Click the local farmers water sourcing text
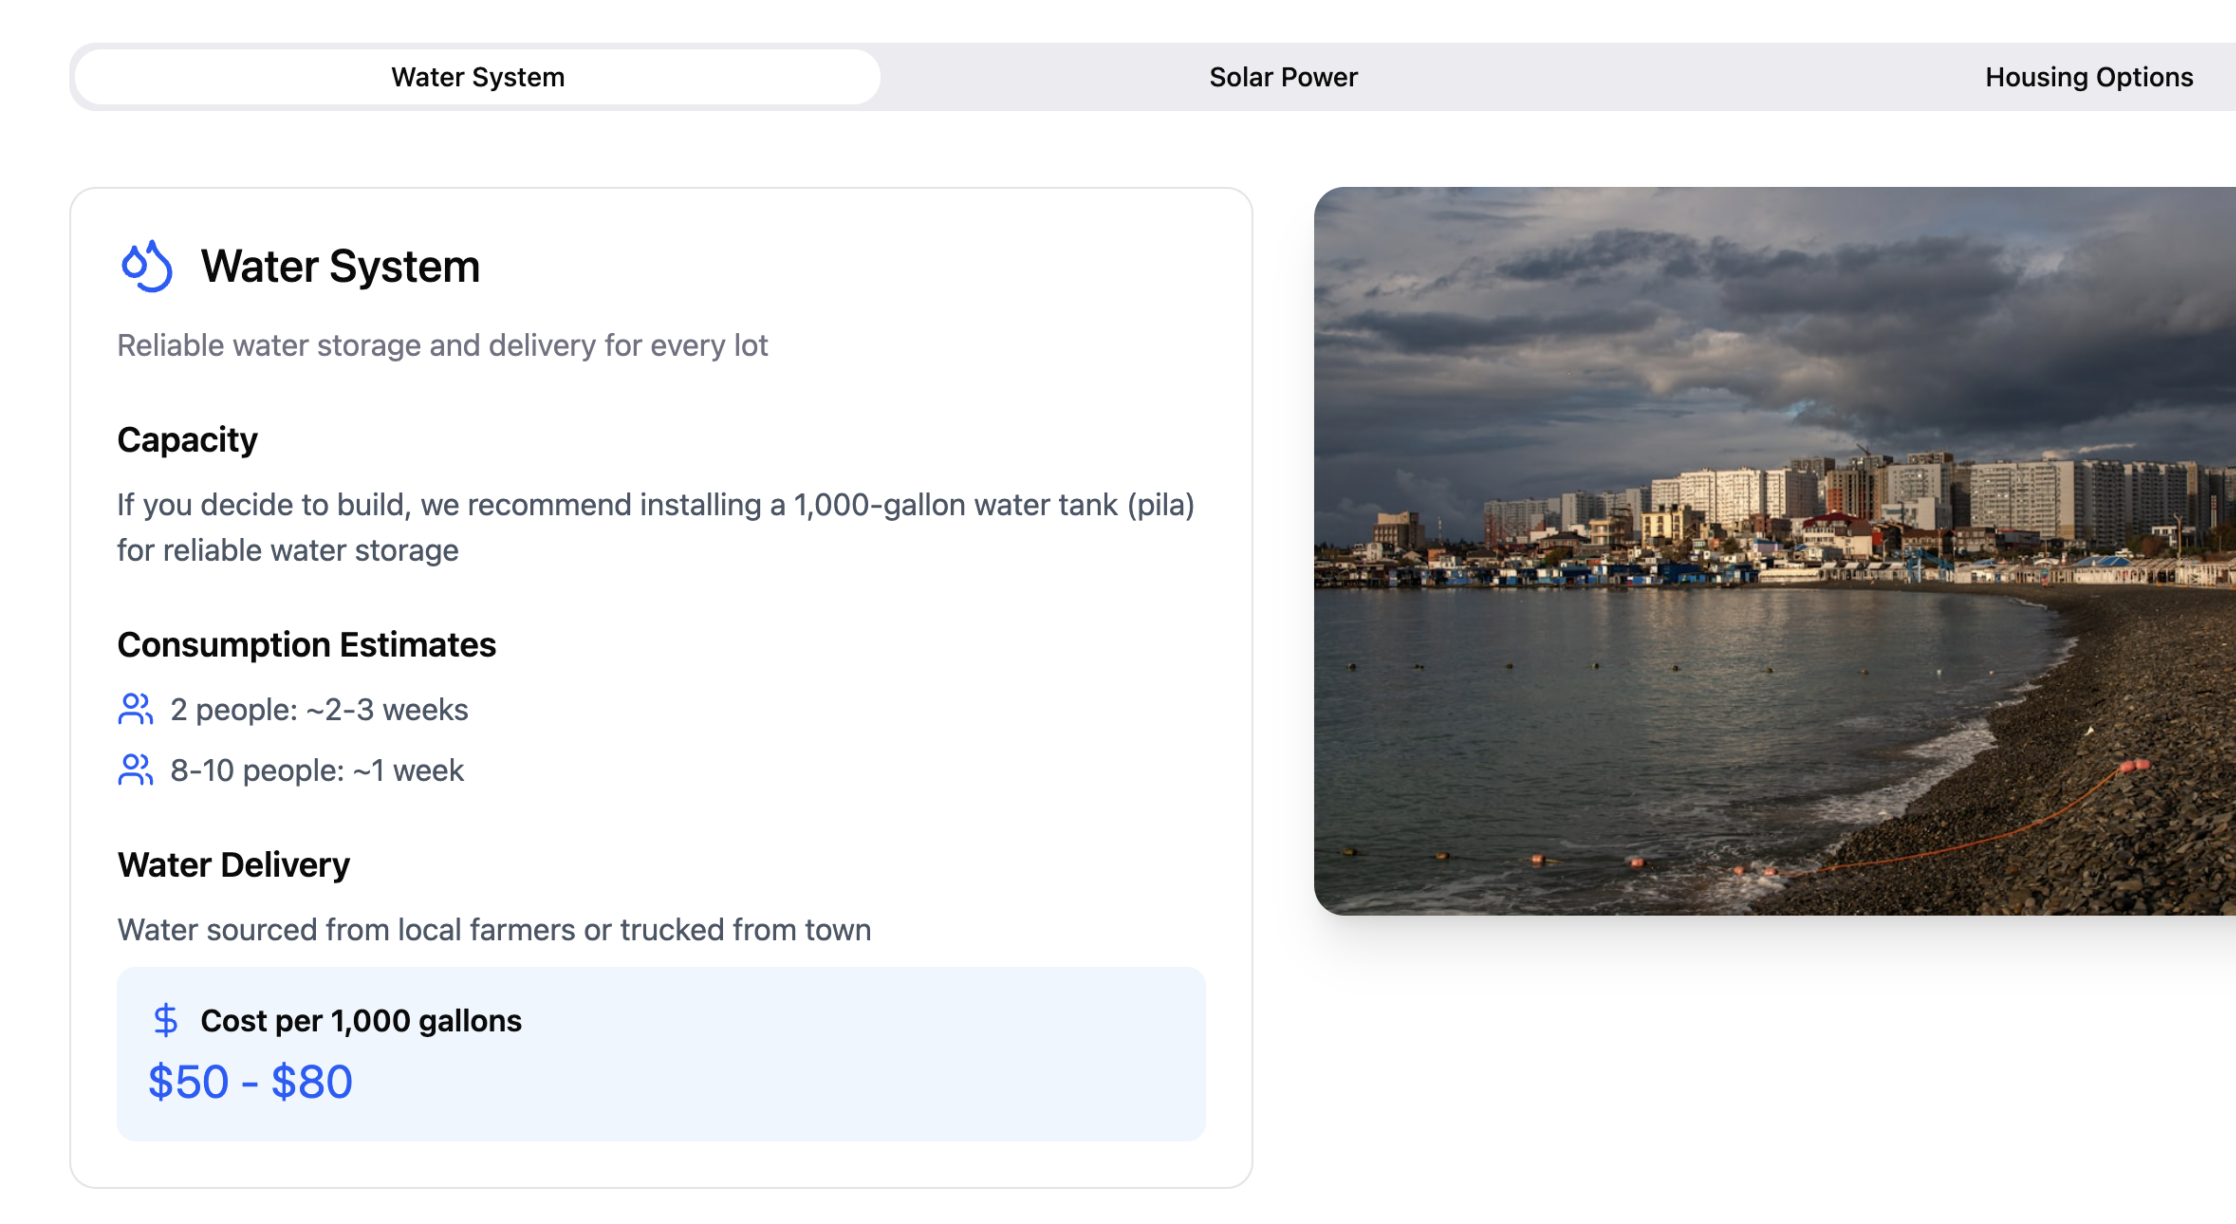 pos(494,930)
